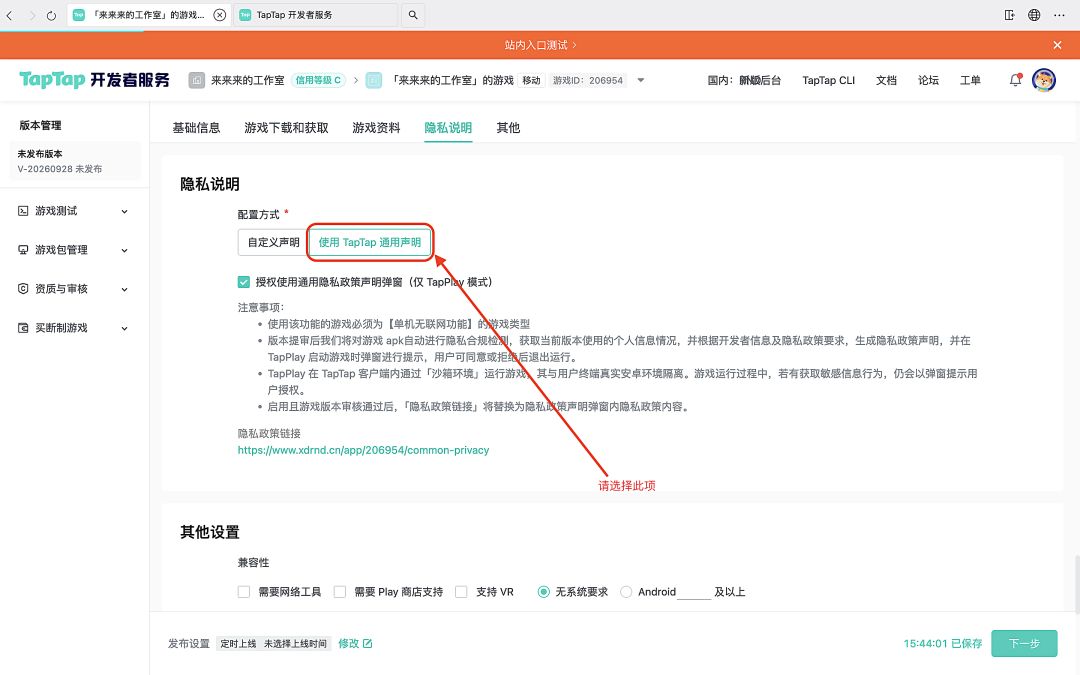Viewport: 1080px width, 675px height.
Task: Expand the 游戏测试 sidebar section
Action: [x=125, y=211]
